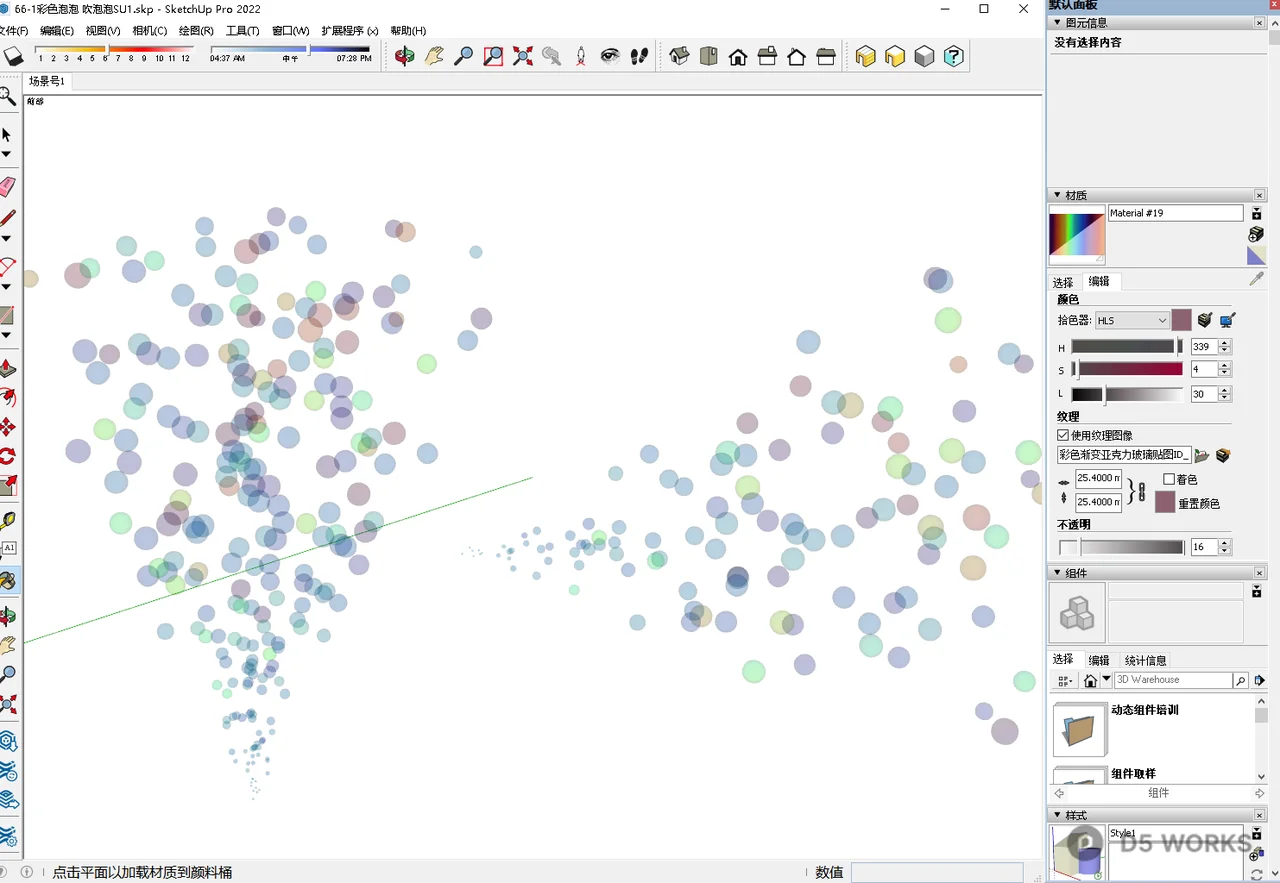Enable the 着色 colorize checkbox
Viewport: 1280px width, 883px height.
[1169, 479]
